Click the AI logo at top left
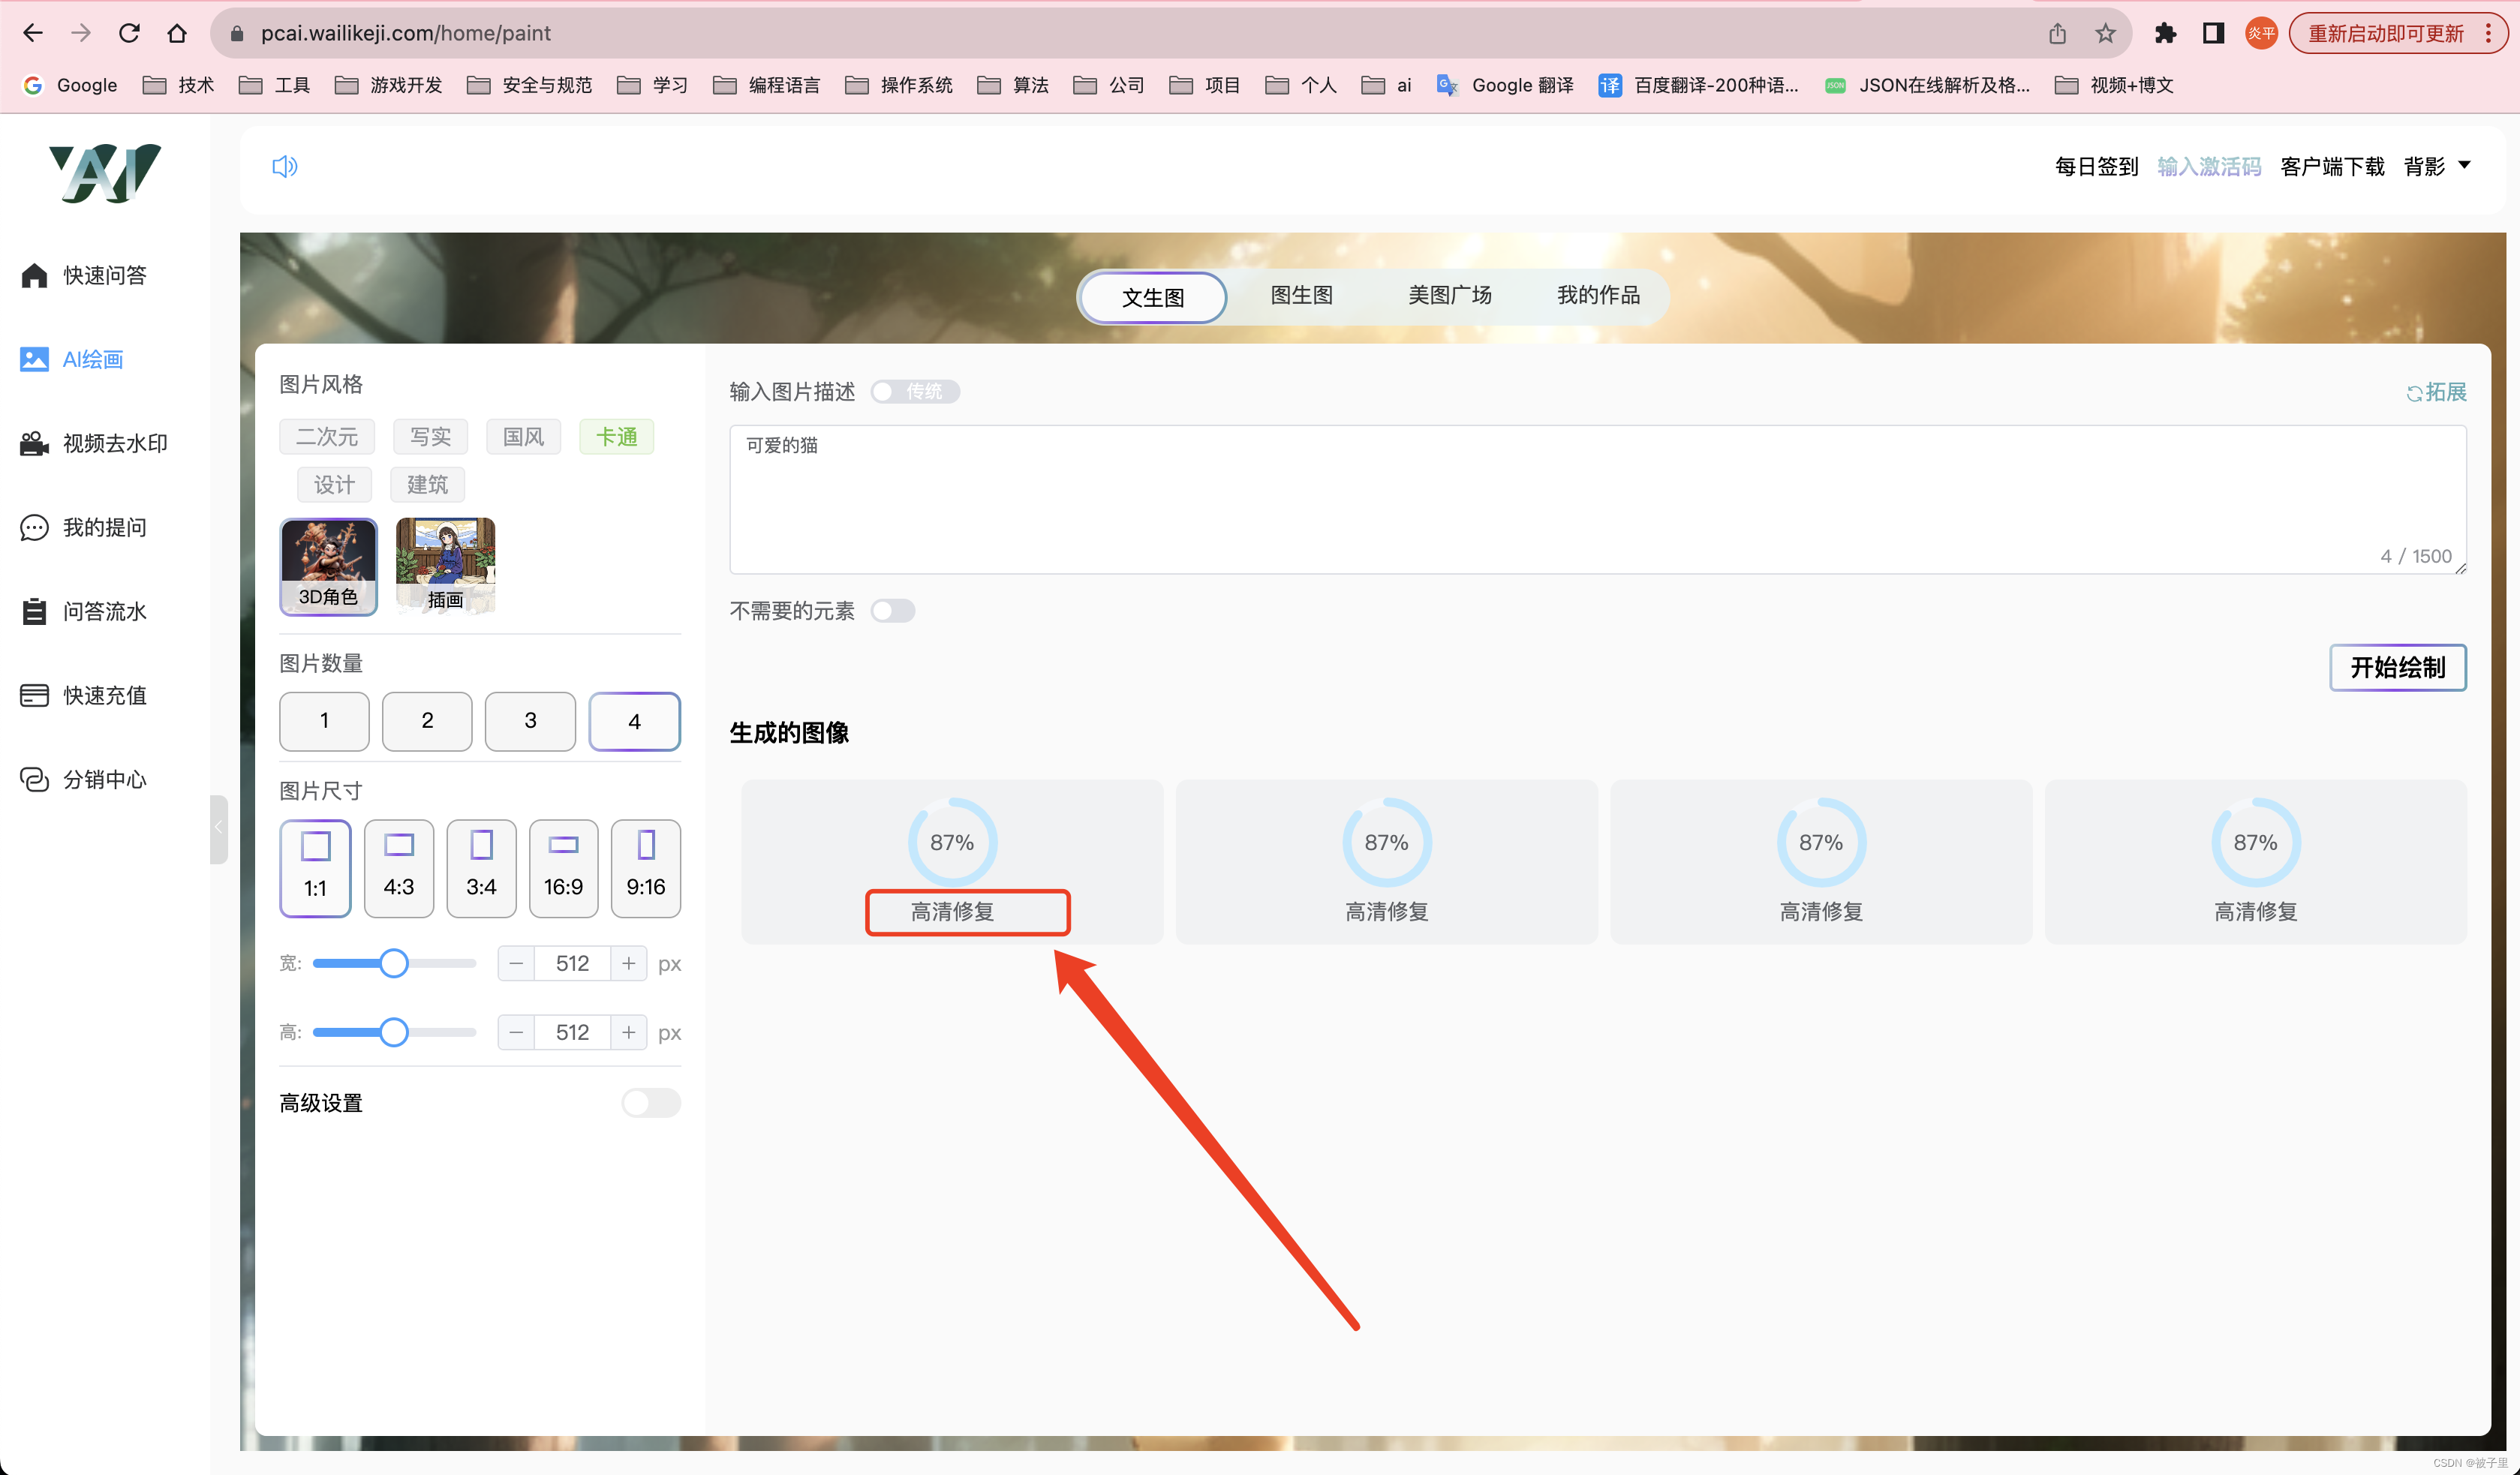 click(105, 173)
